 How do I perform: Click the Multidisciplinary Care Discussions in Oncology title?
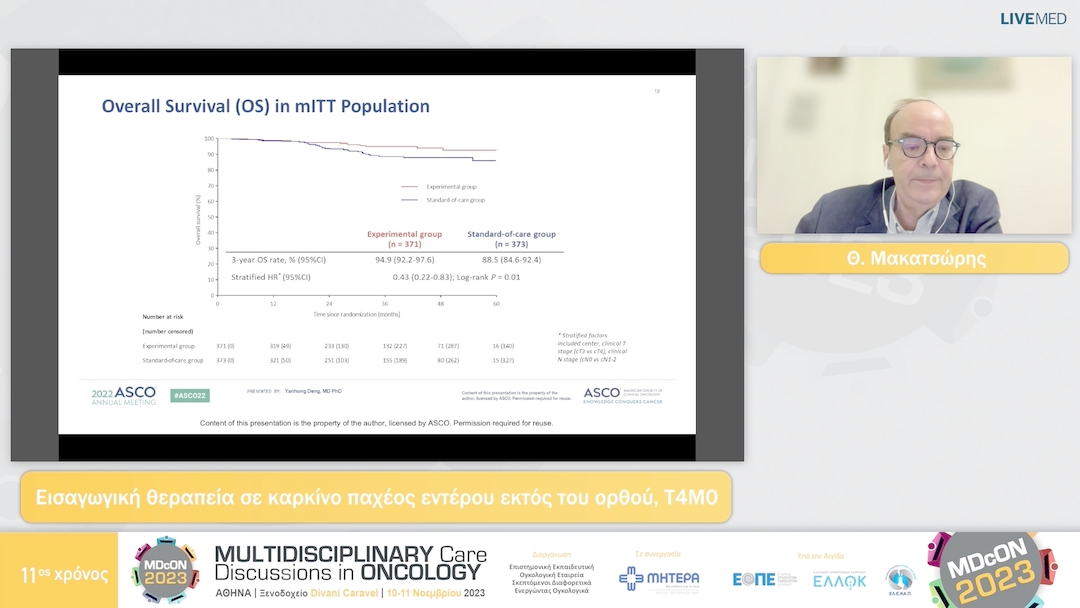pos(350,562)
